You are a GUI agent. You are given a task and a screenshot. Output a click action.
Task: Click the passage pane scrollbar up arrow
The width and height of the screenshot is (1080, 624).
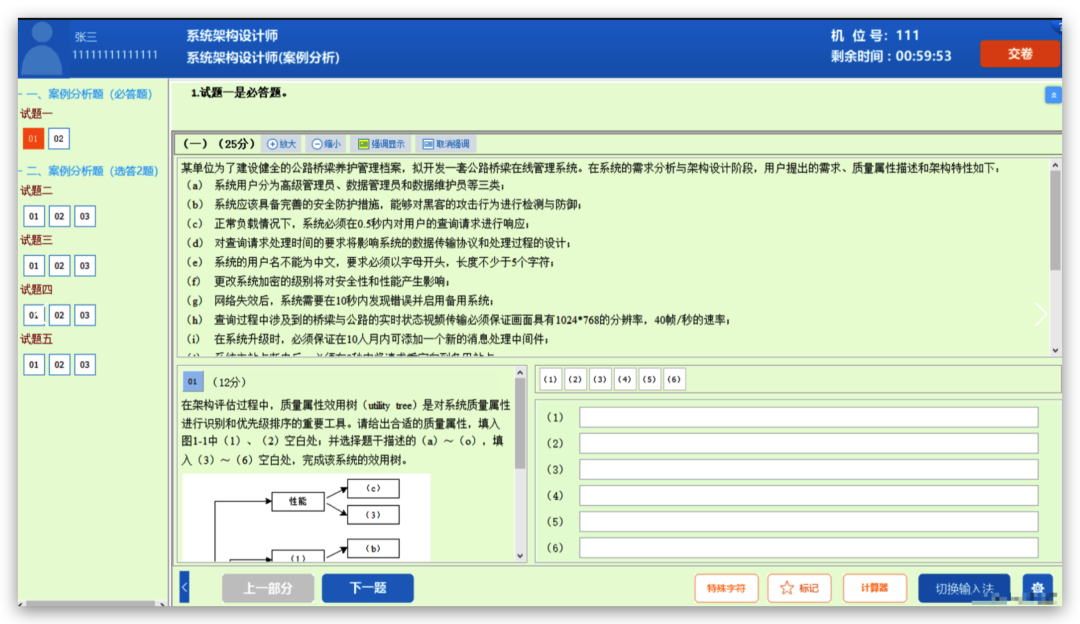pyautogui.click(x=1055, y=165)
